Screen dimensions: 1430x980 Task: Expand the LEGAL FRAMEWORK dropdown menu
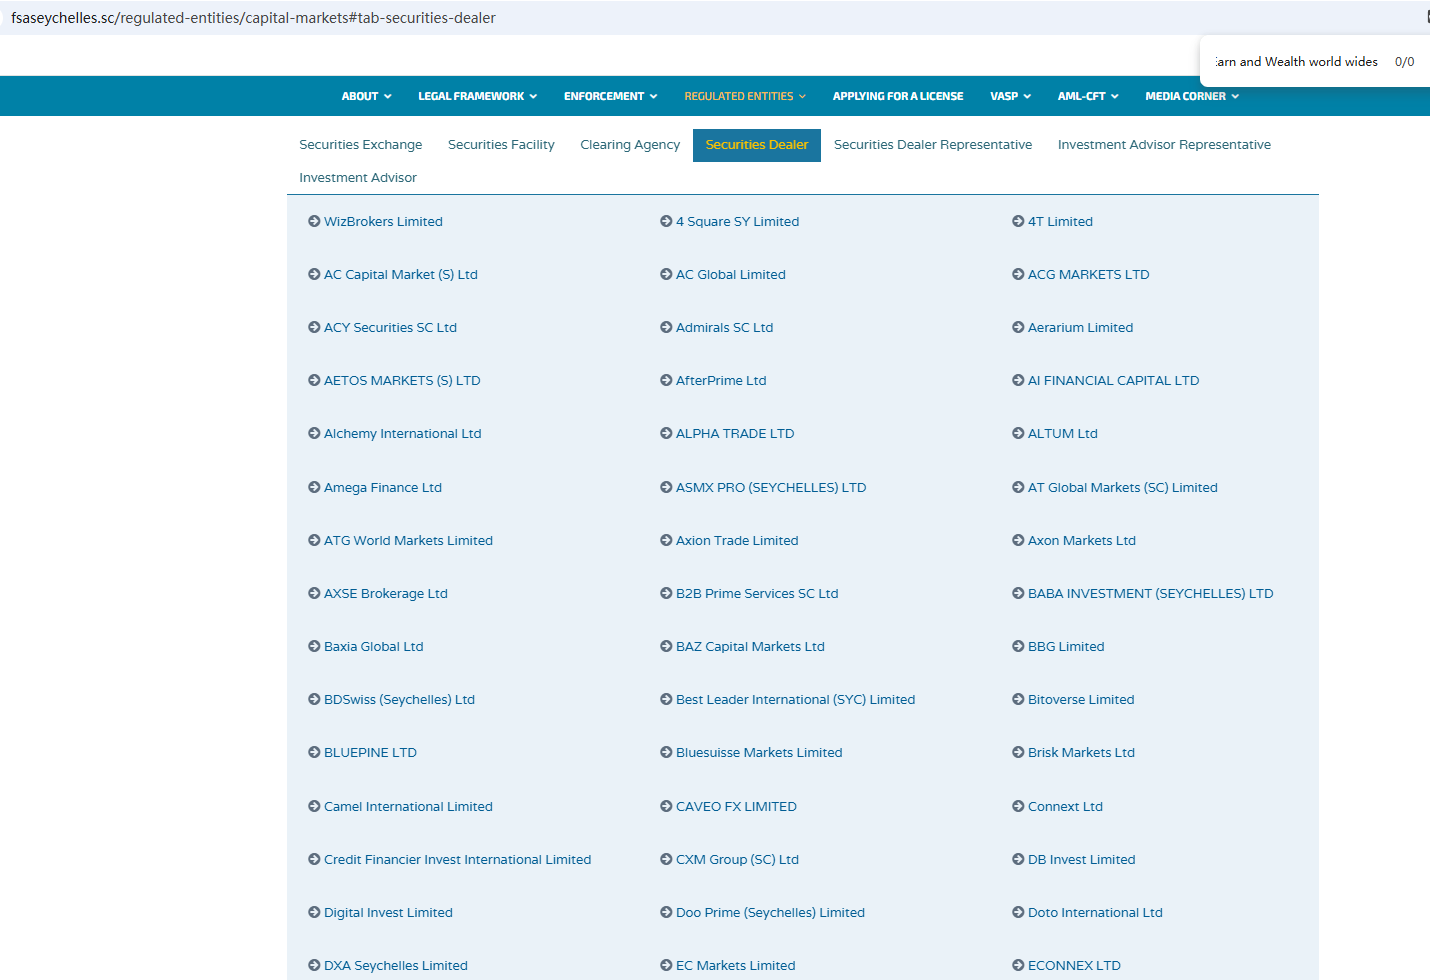477,96
